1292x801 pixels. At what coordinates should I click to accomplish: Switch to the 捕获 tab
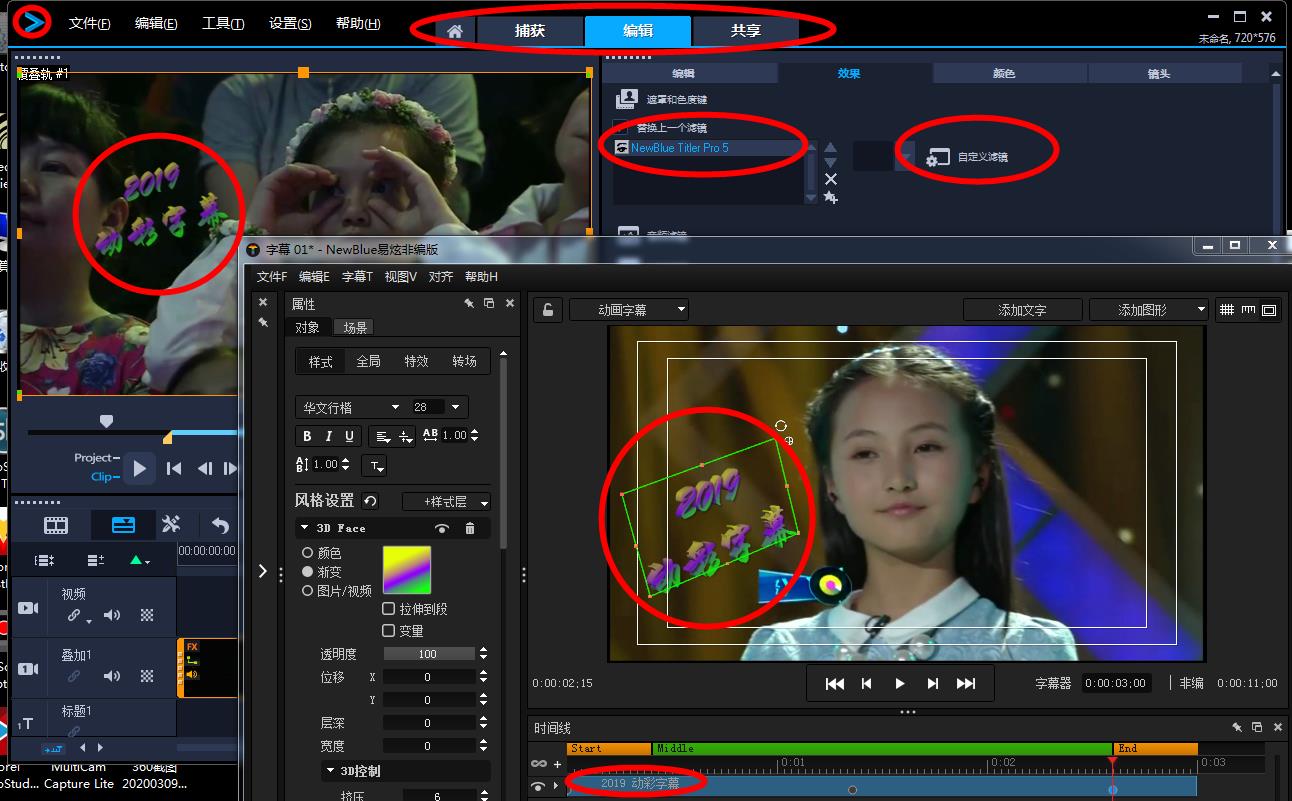[x=530, y=31]
